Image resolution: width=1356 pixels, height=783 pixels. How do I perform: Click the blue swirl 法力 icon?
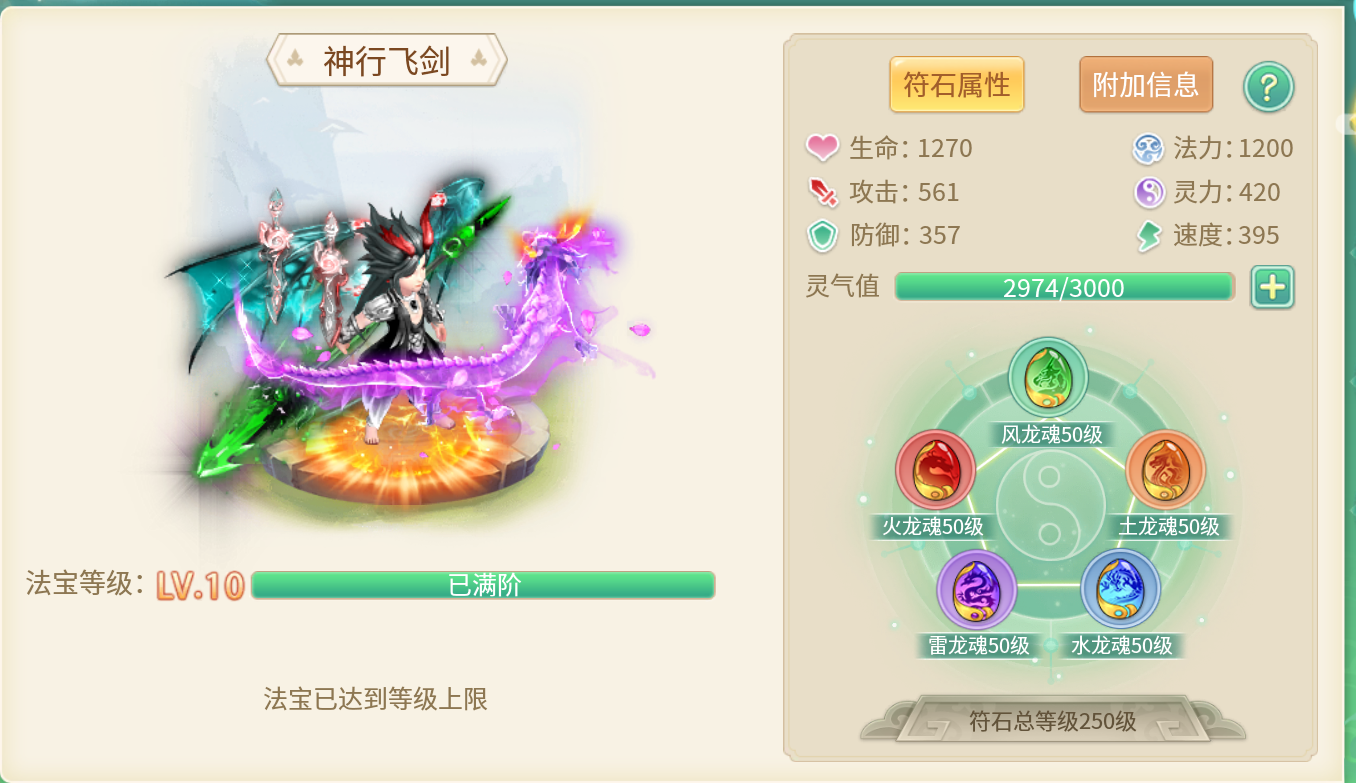coord(1149,149)
